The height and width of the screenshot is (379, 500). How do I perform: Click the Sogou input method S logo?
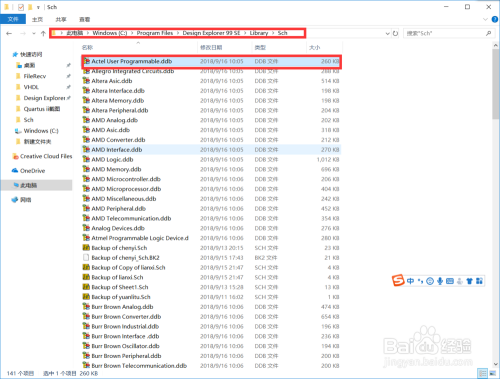pos(398,281)
